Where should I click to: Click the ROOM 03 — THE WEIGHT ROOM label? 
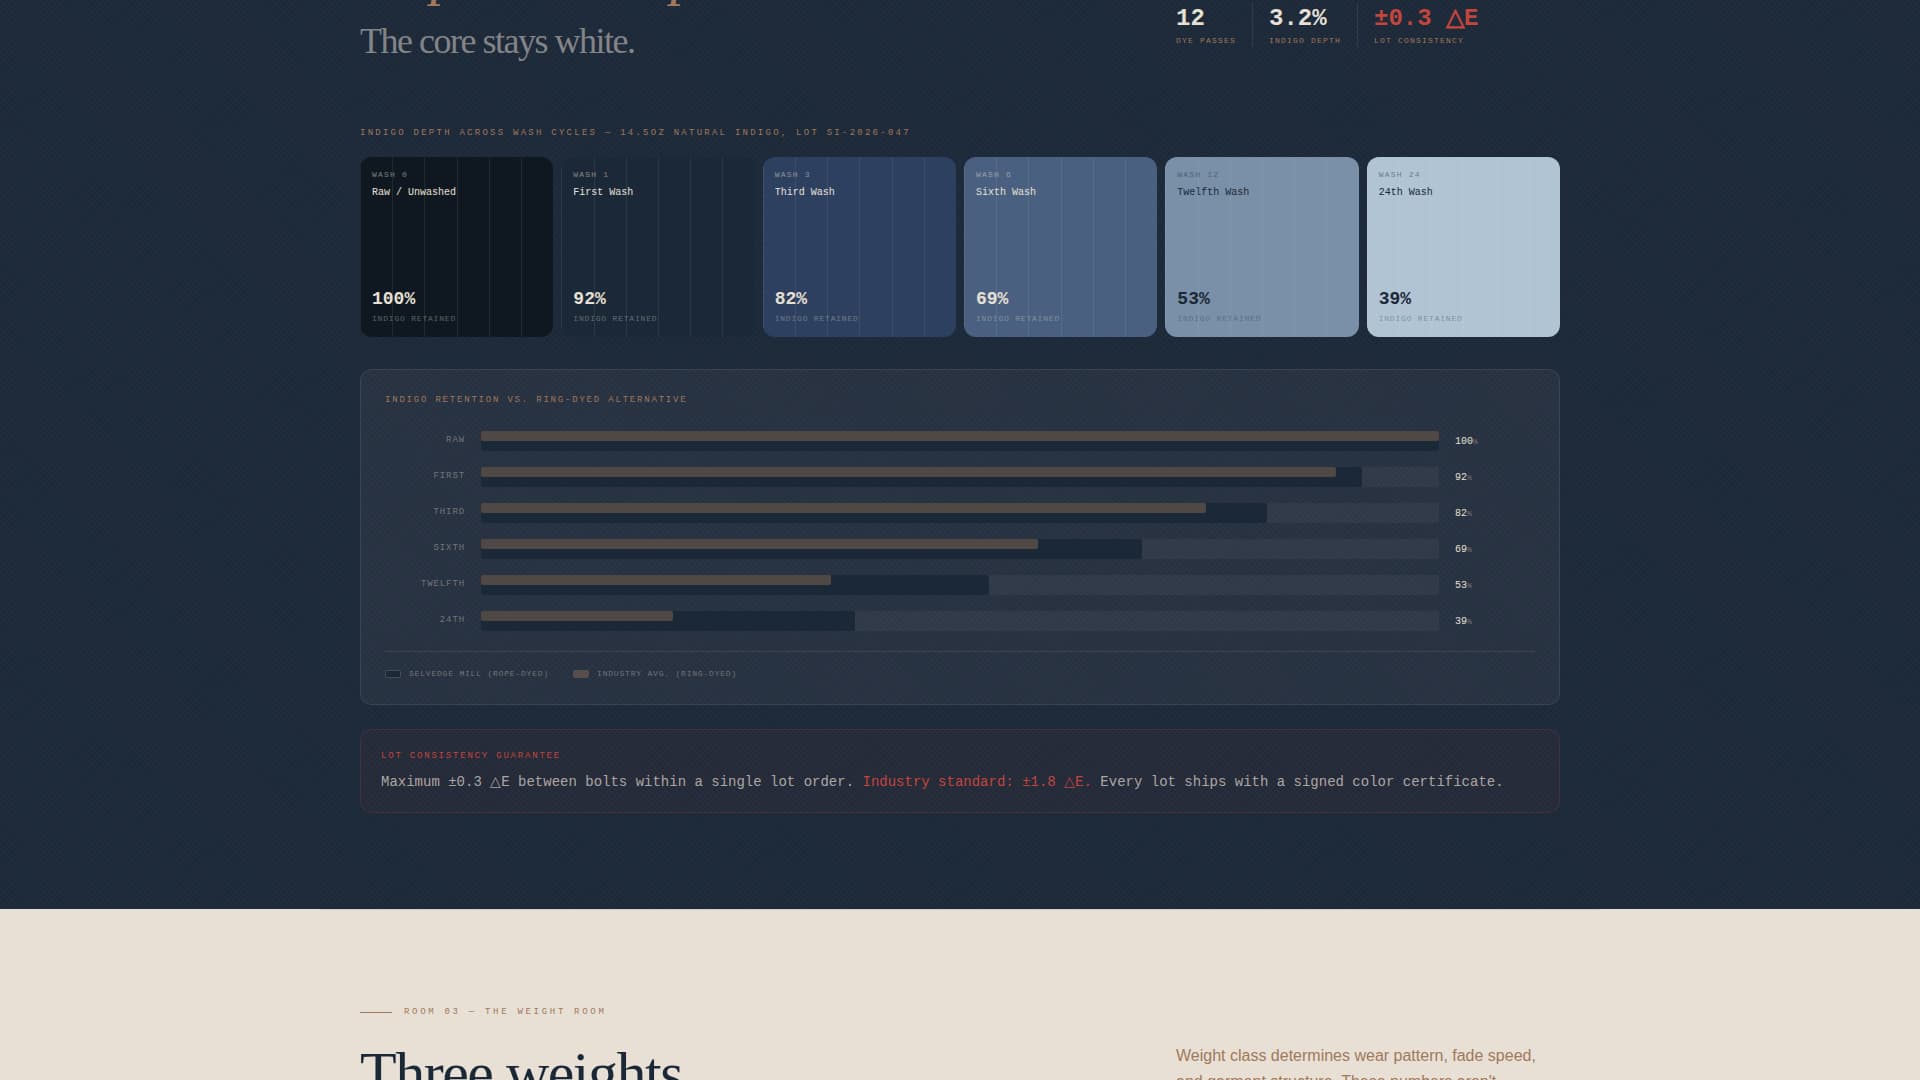click(503, 1010)
